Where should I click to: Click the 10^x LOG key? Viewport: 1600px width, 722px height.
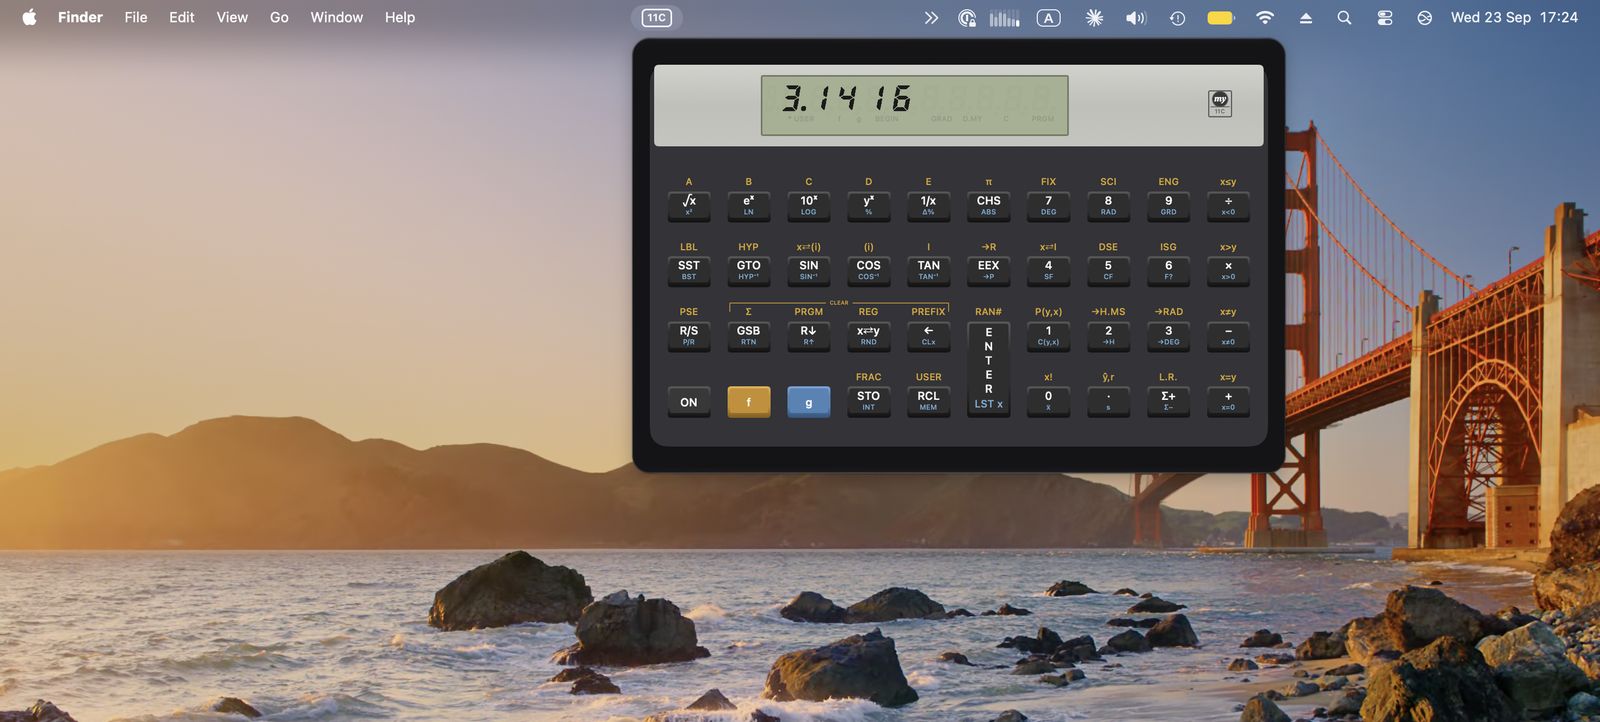tap(809, 205)
